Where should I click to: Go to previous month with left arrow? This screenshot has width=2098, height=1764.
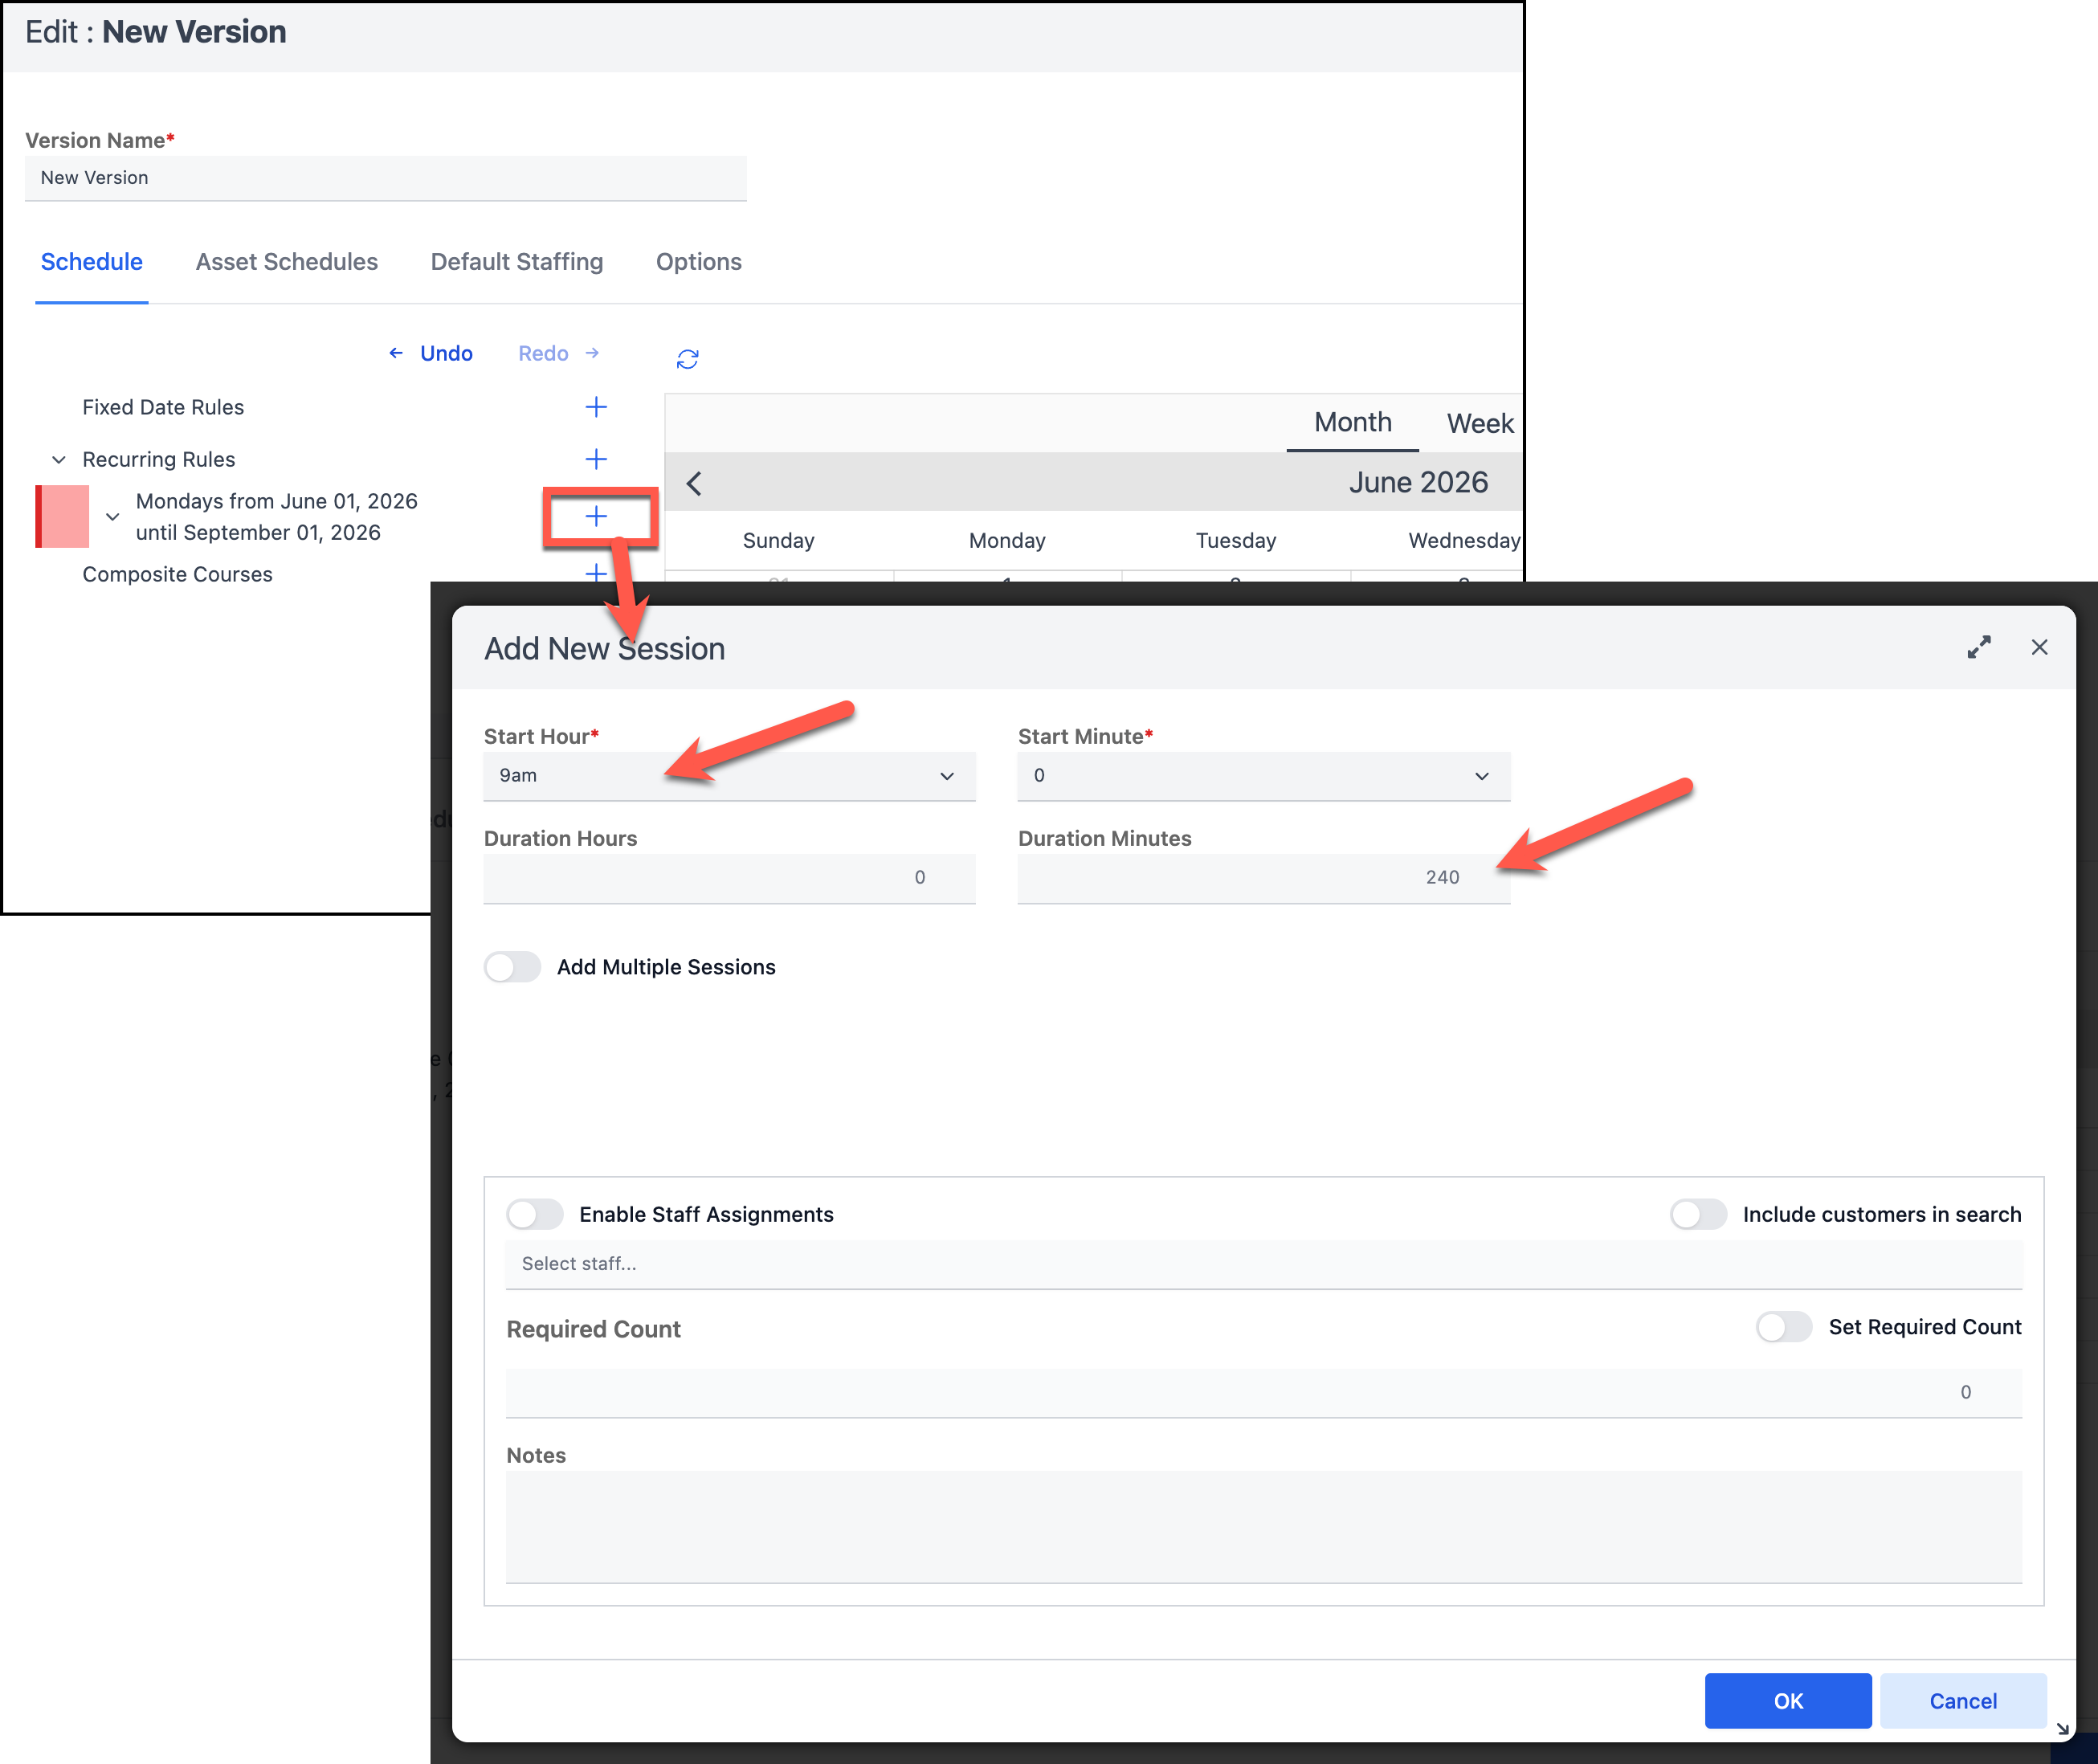[694, 483]
